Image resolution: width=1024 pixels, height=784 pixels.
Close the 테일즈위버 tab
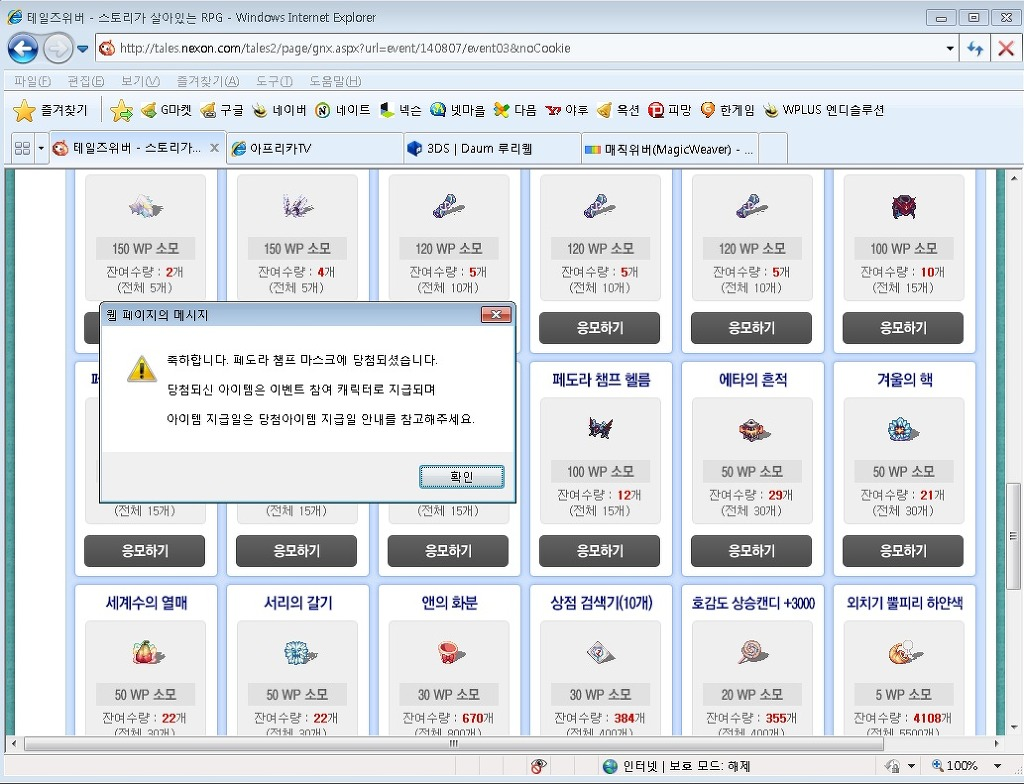pos(214,148)
